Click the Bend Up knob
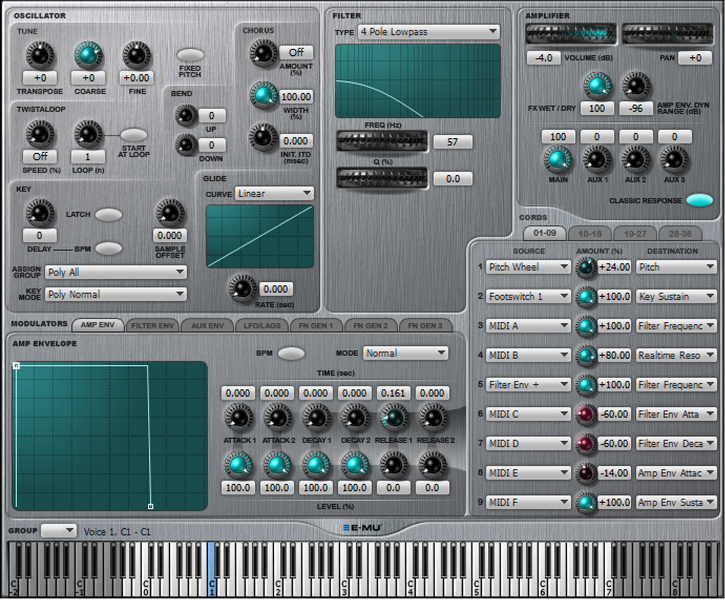Viewport: 725px width, 600px height. (x=186, y=115)
